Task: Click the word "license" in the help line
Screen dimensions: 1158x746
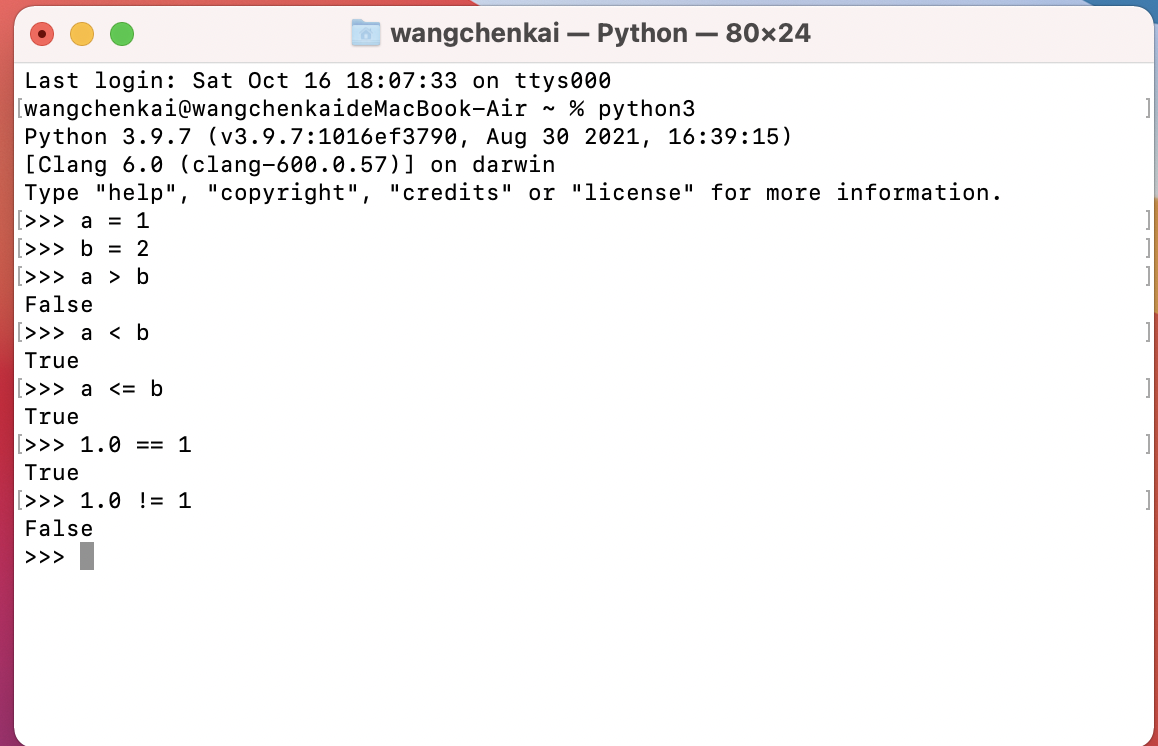Action: 632,192
